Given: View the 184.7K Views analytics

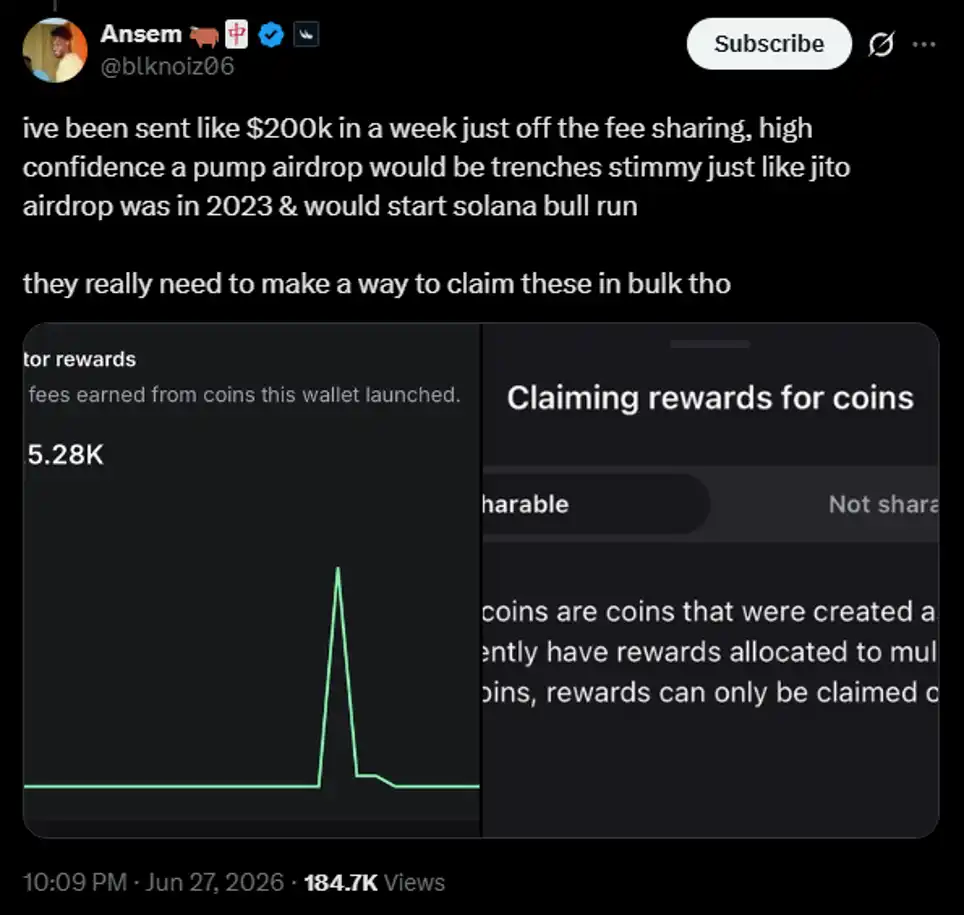Looking at the screenshot, I should coord(374,882).
